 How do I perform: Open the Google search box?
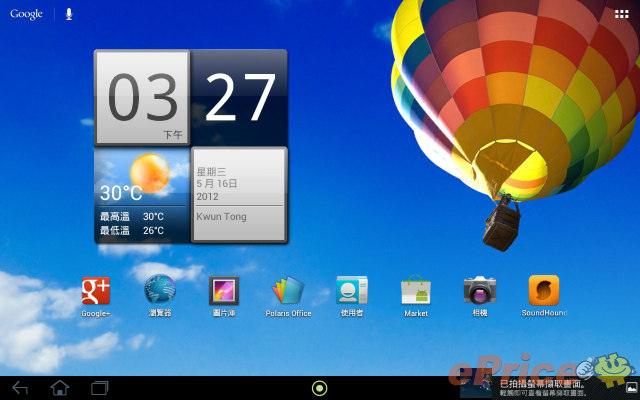pos(27,14)
